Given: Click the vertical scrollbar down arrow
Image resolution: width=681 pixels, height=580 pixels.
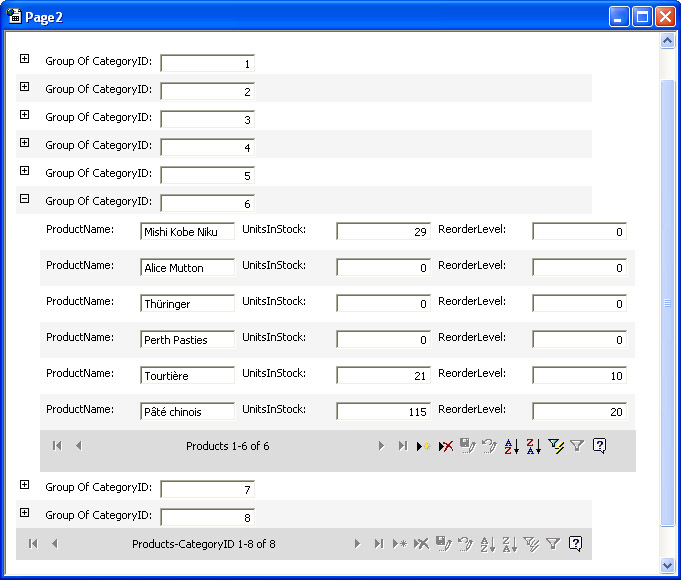Looking at the screenshot, I should (668, 565).
